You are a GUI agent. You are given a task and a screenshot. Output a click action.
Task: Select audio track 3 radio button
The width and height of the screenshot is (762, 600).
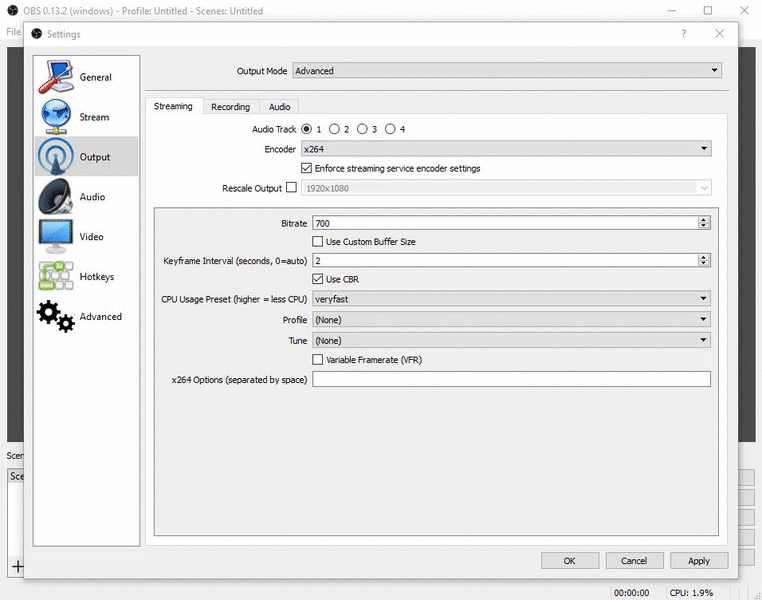362,129
